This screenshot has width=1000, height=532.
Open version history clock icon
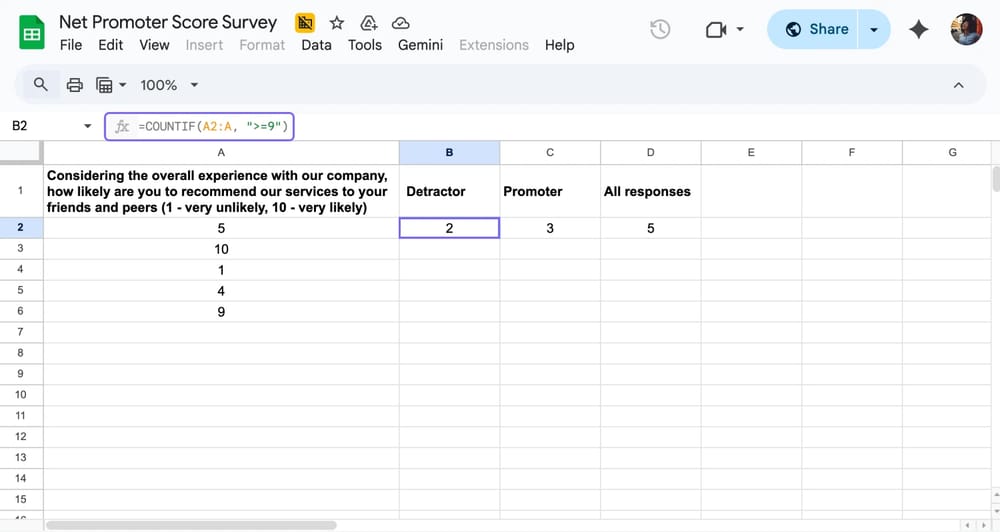660,29
